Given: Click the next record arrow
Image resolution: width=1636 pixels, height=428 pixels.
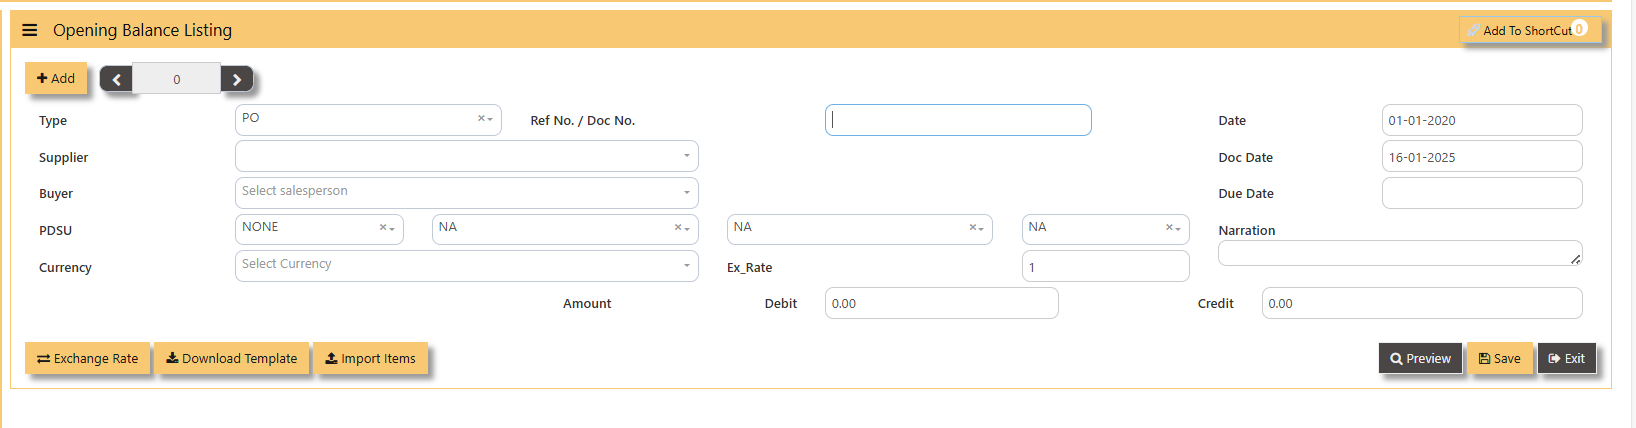Looking at the screenshot, I should (237, 79).
